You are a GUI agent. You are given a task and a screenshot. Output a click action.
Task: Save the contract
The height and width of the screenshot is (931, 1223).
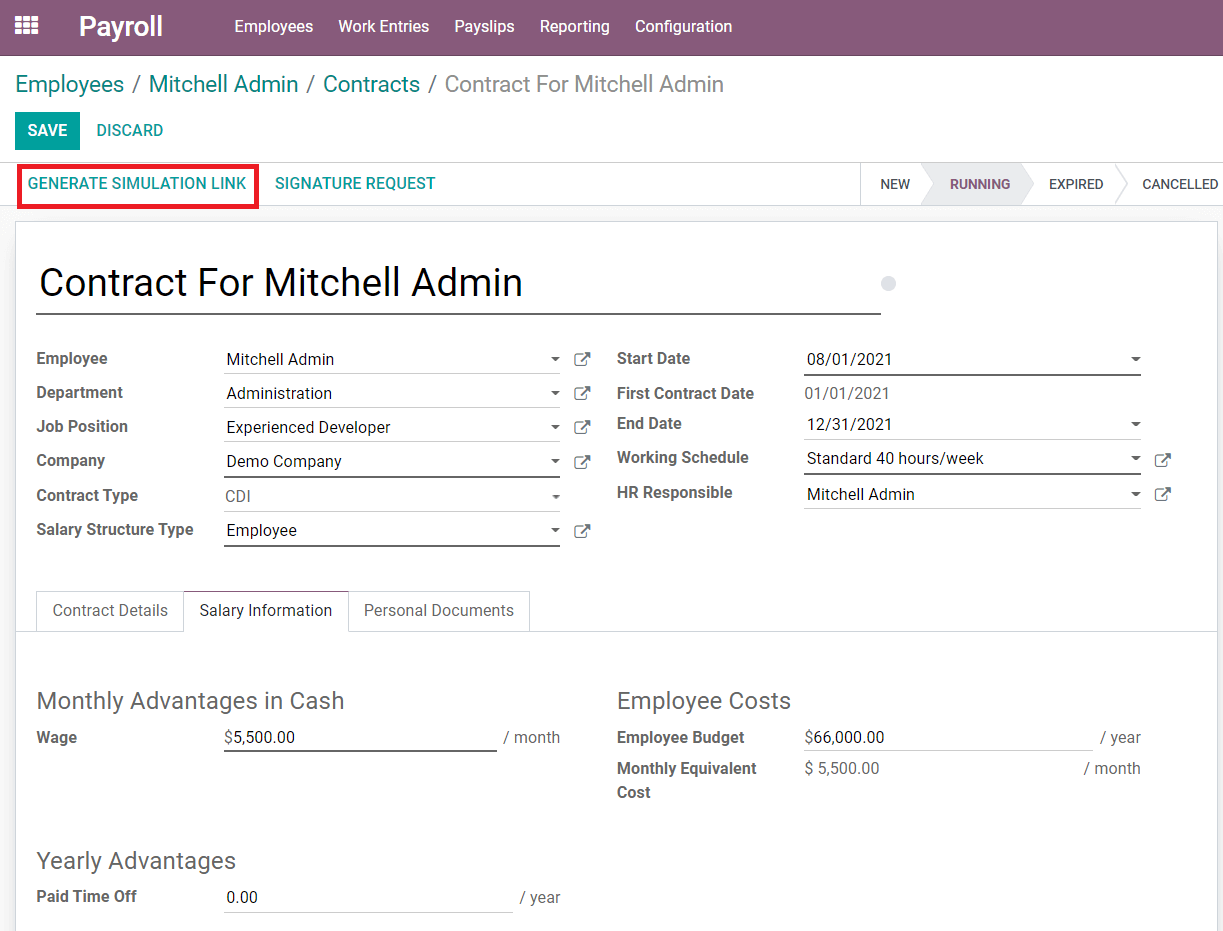click(x=47, y=131)
